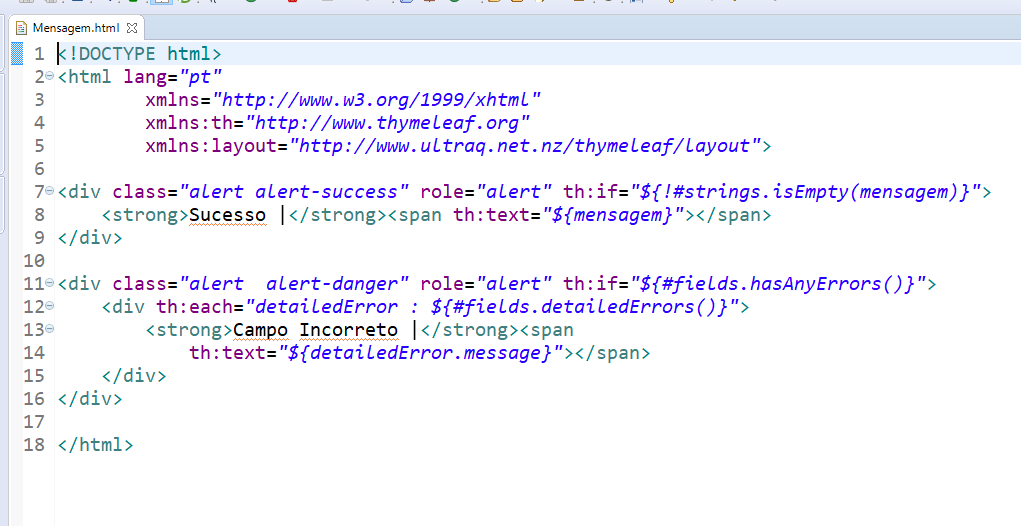Screen dimensions: 1021x526
Task: Click the role="alert" attribute on line 11
Action: (x=486, y=284)
